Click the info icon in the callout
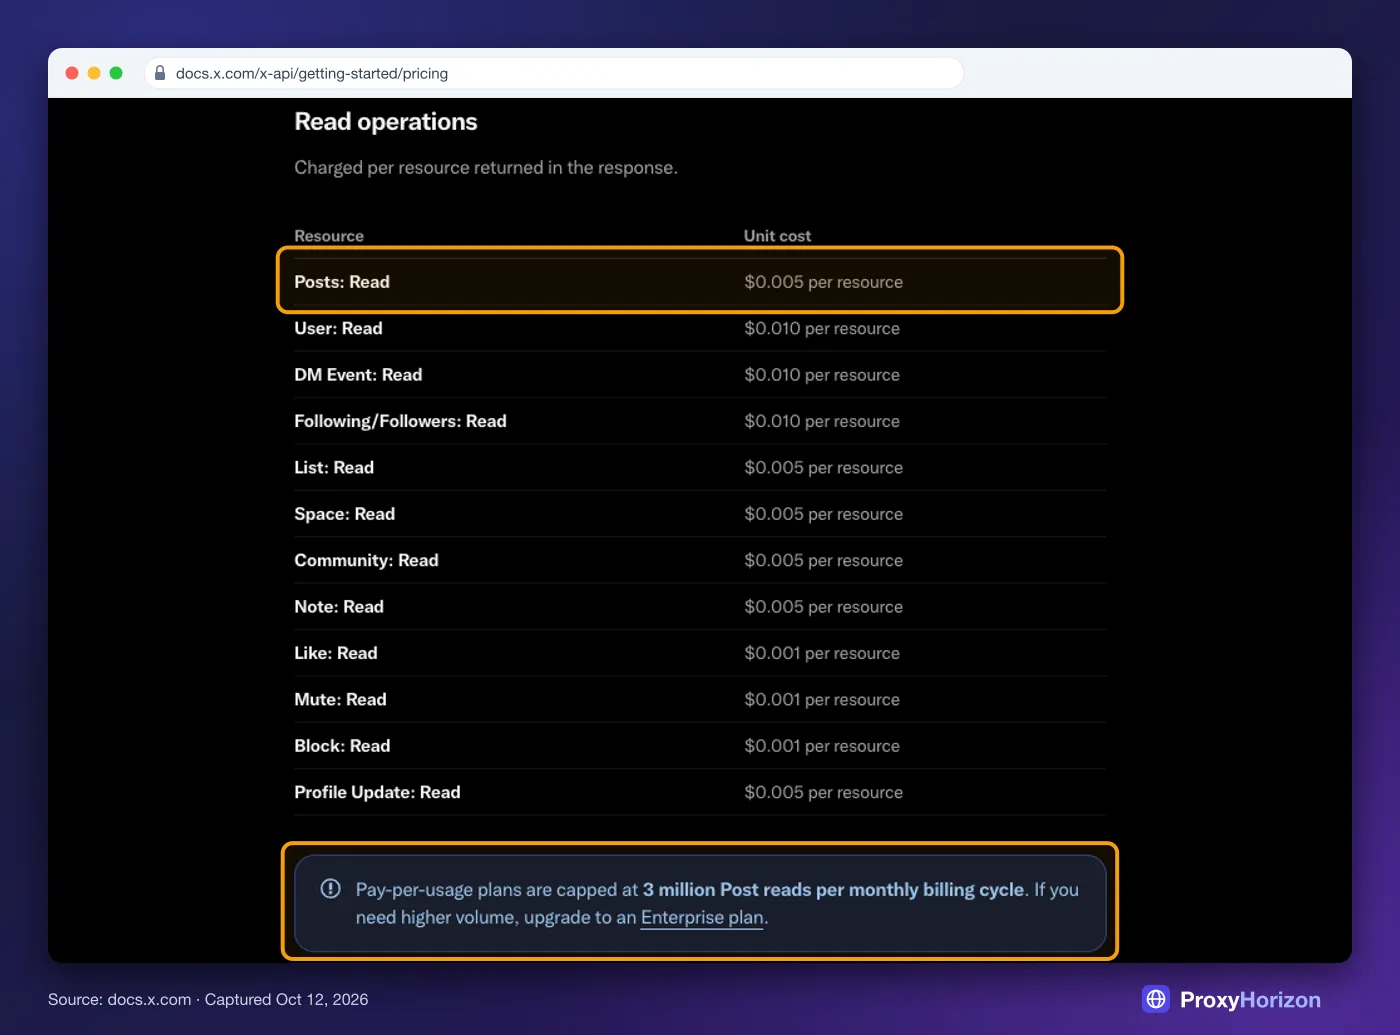This screenshot has width=1400, height=1035. point(330,888)
